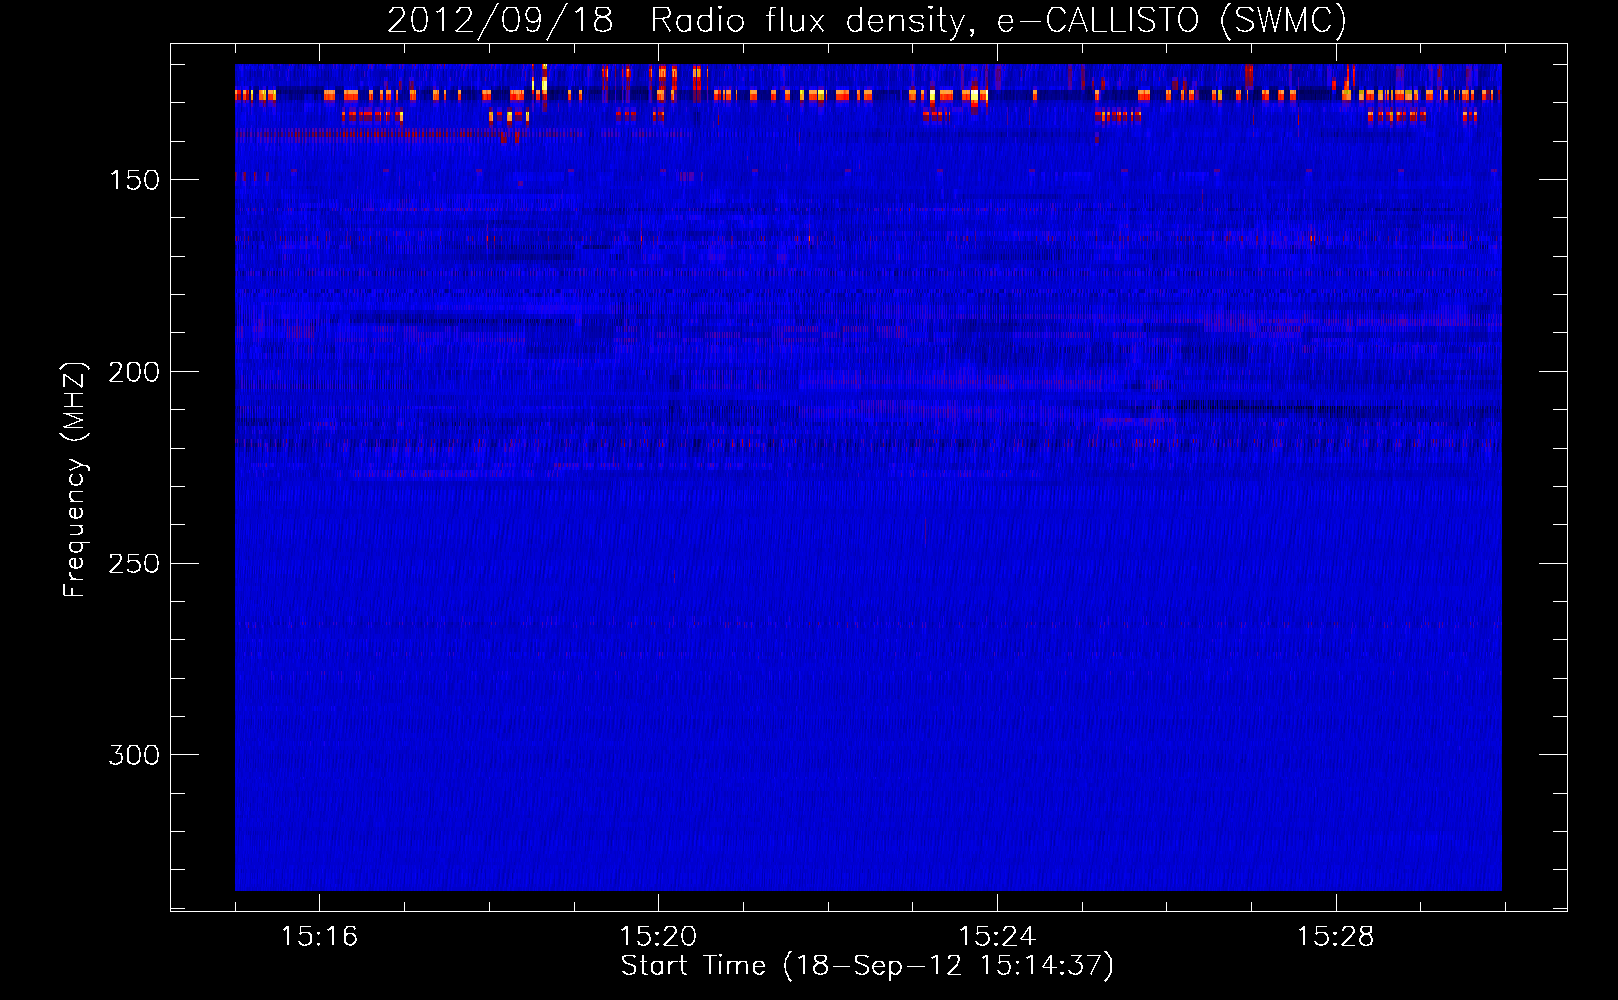Screen dimensions: 1618x1000
Task: Click the 'Frequency (MHZ)' y-axis label
Action: tap(75, 479)
